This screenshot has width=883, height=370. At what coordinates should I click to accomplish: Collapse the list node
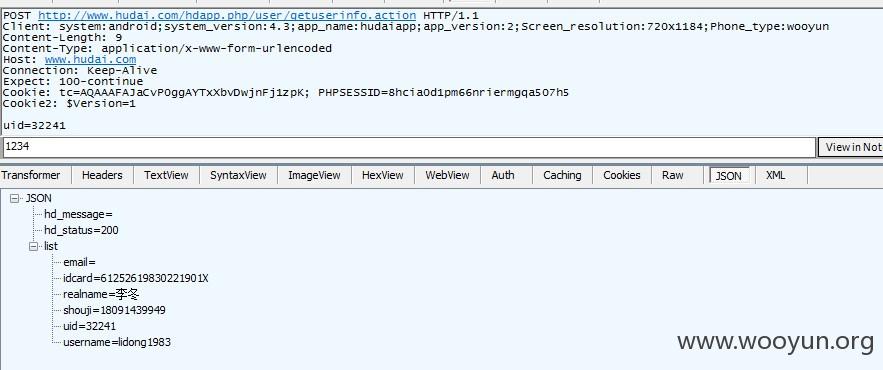coord(33,246)
